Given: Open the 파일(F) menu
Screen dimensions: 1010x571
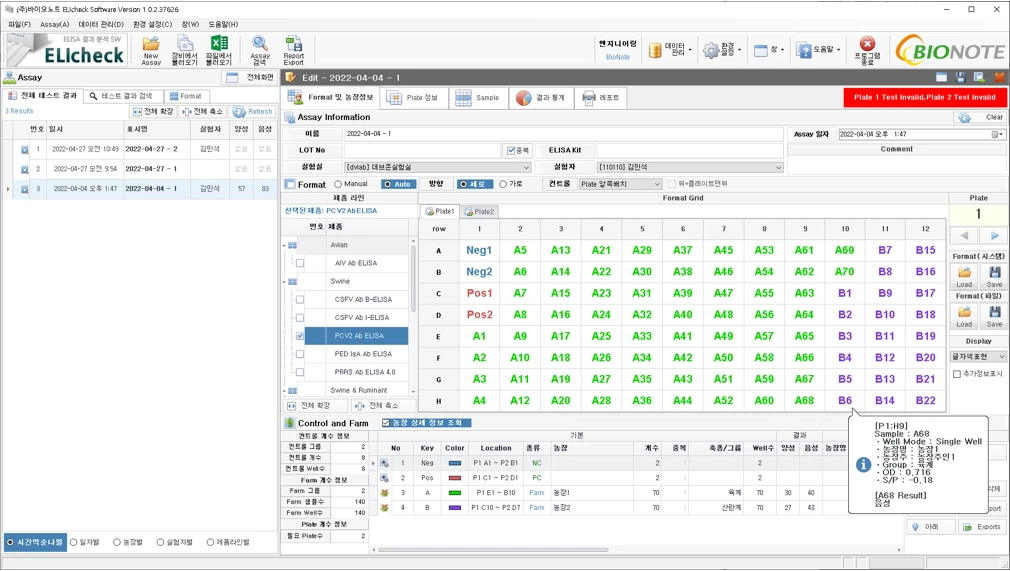Looking at the screenshot, I should click(19, 24).
